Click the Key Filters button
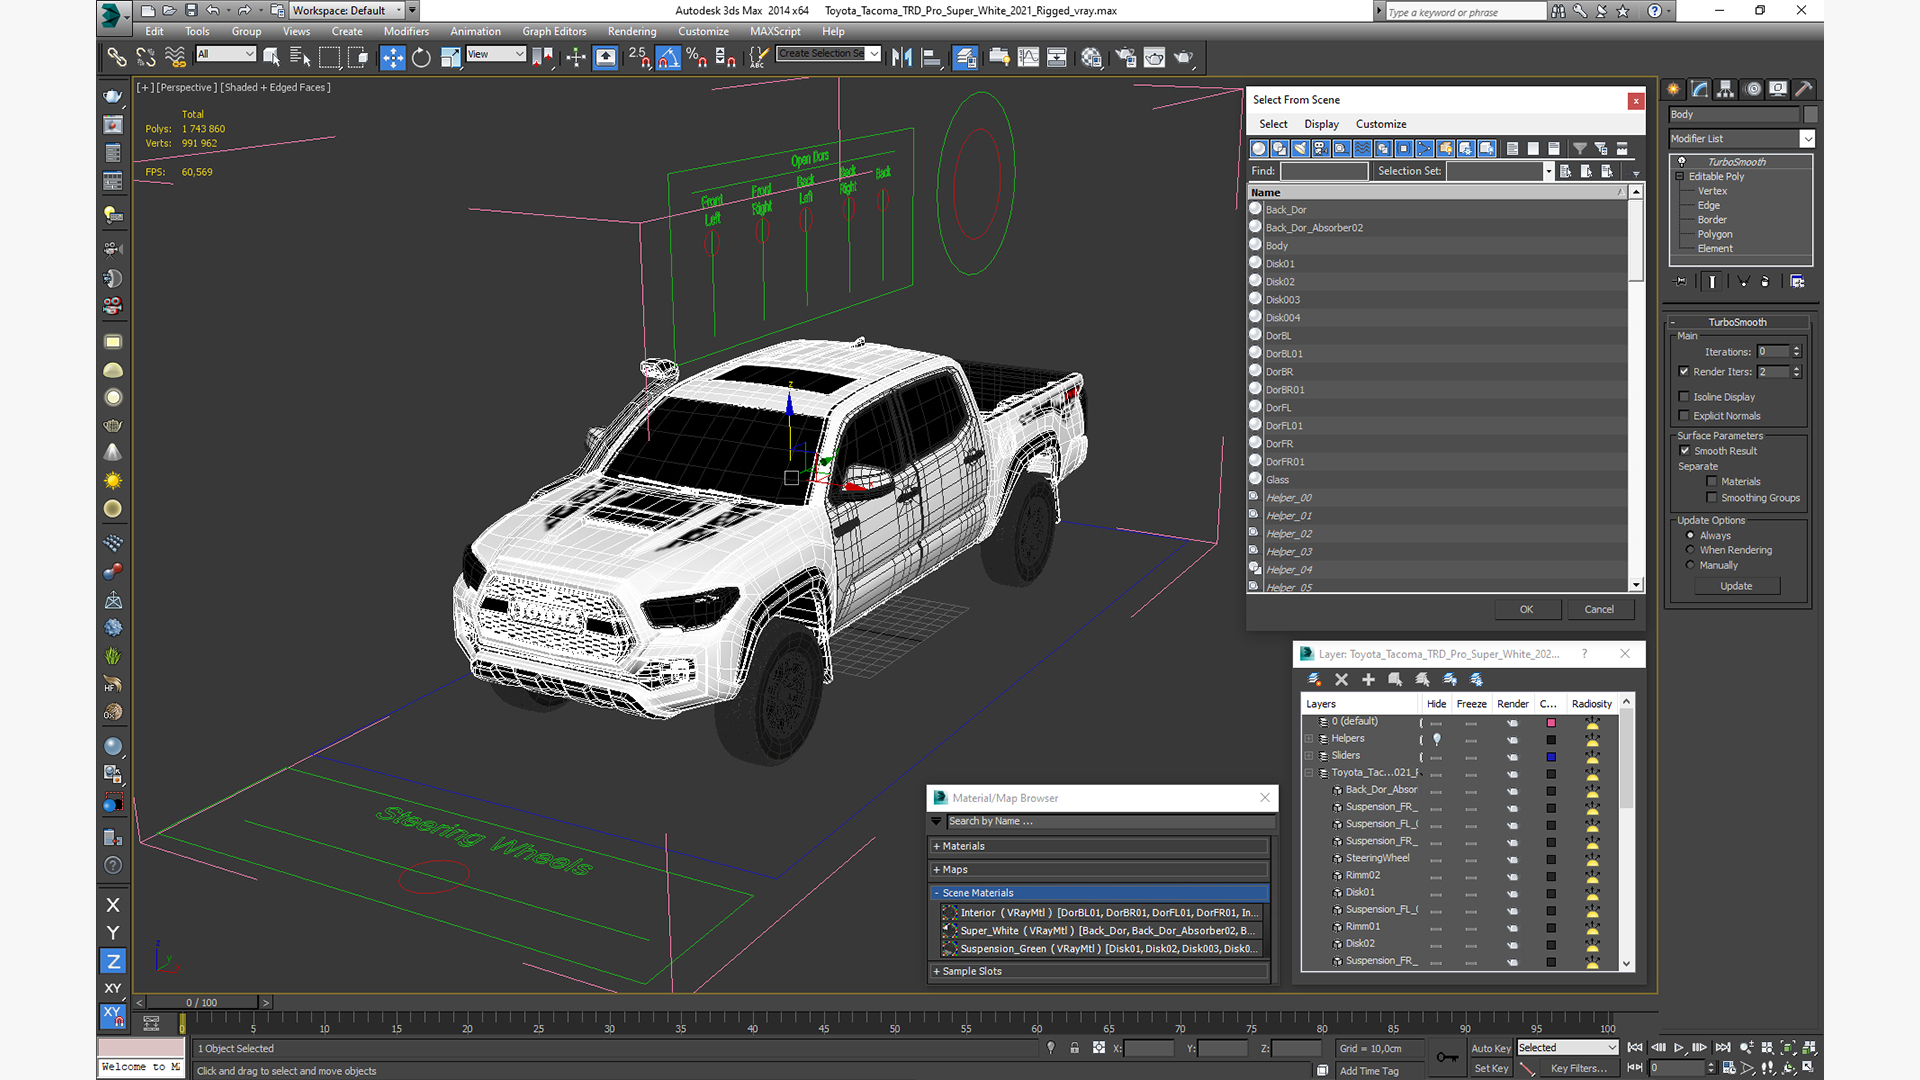This screenshot has height=1080, width=1920. point(1578,1068)
